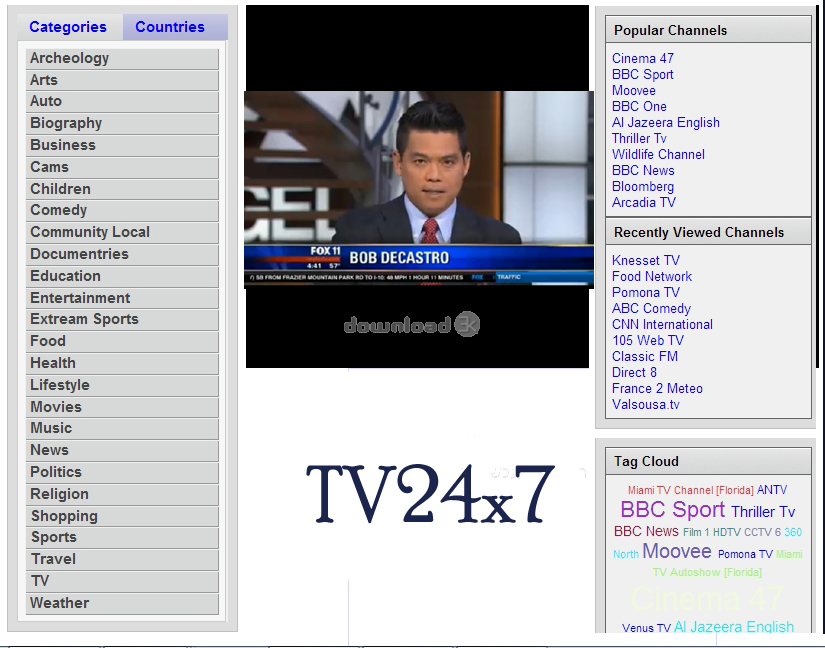Open the Bloomberg channel link
Screen dimensions: 825x648
tap(643, 187)
